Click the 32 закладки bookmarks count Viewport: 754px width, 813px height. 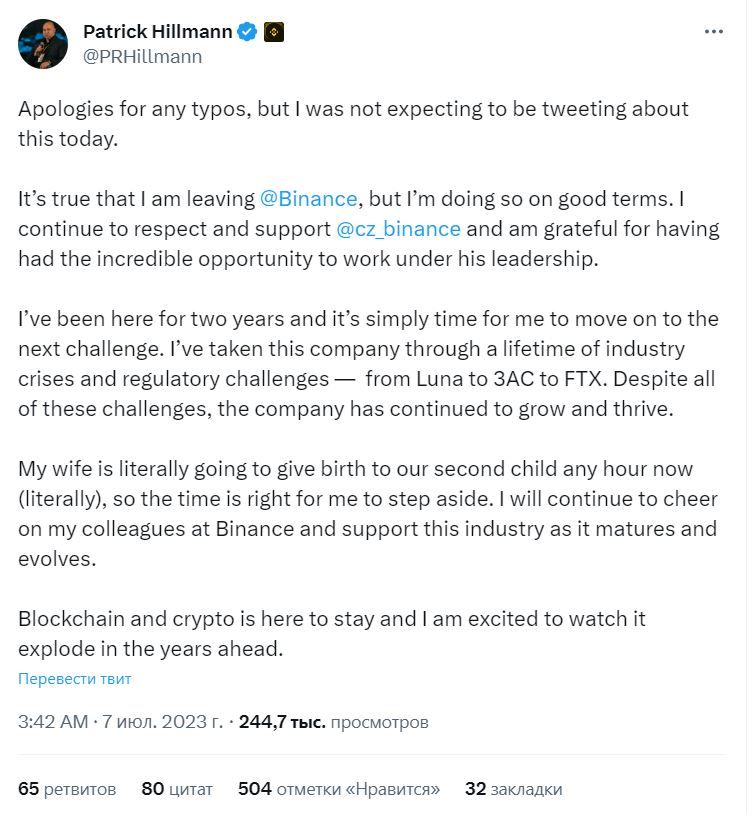(x=513, y=789)
